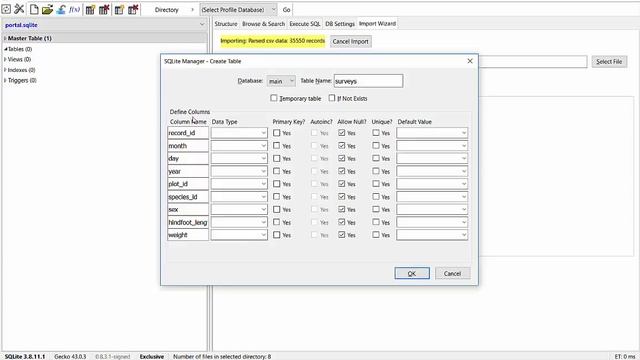Click the Connect Database folder icon
Screen dimensions: 640x360
(47, 9)
